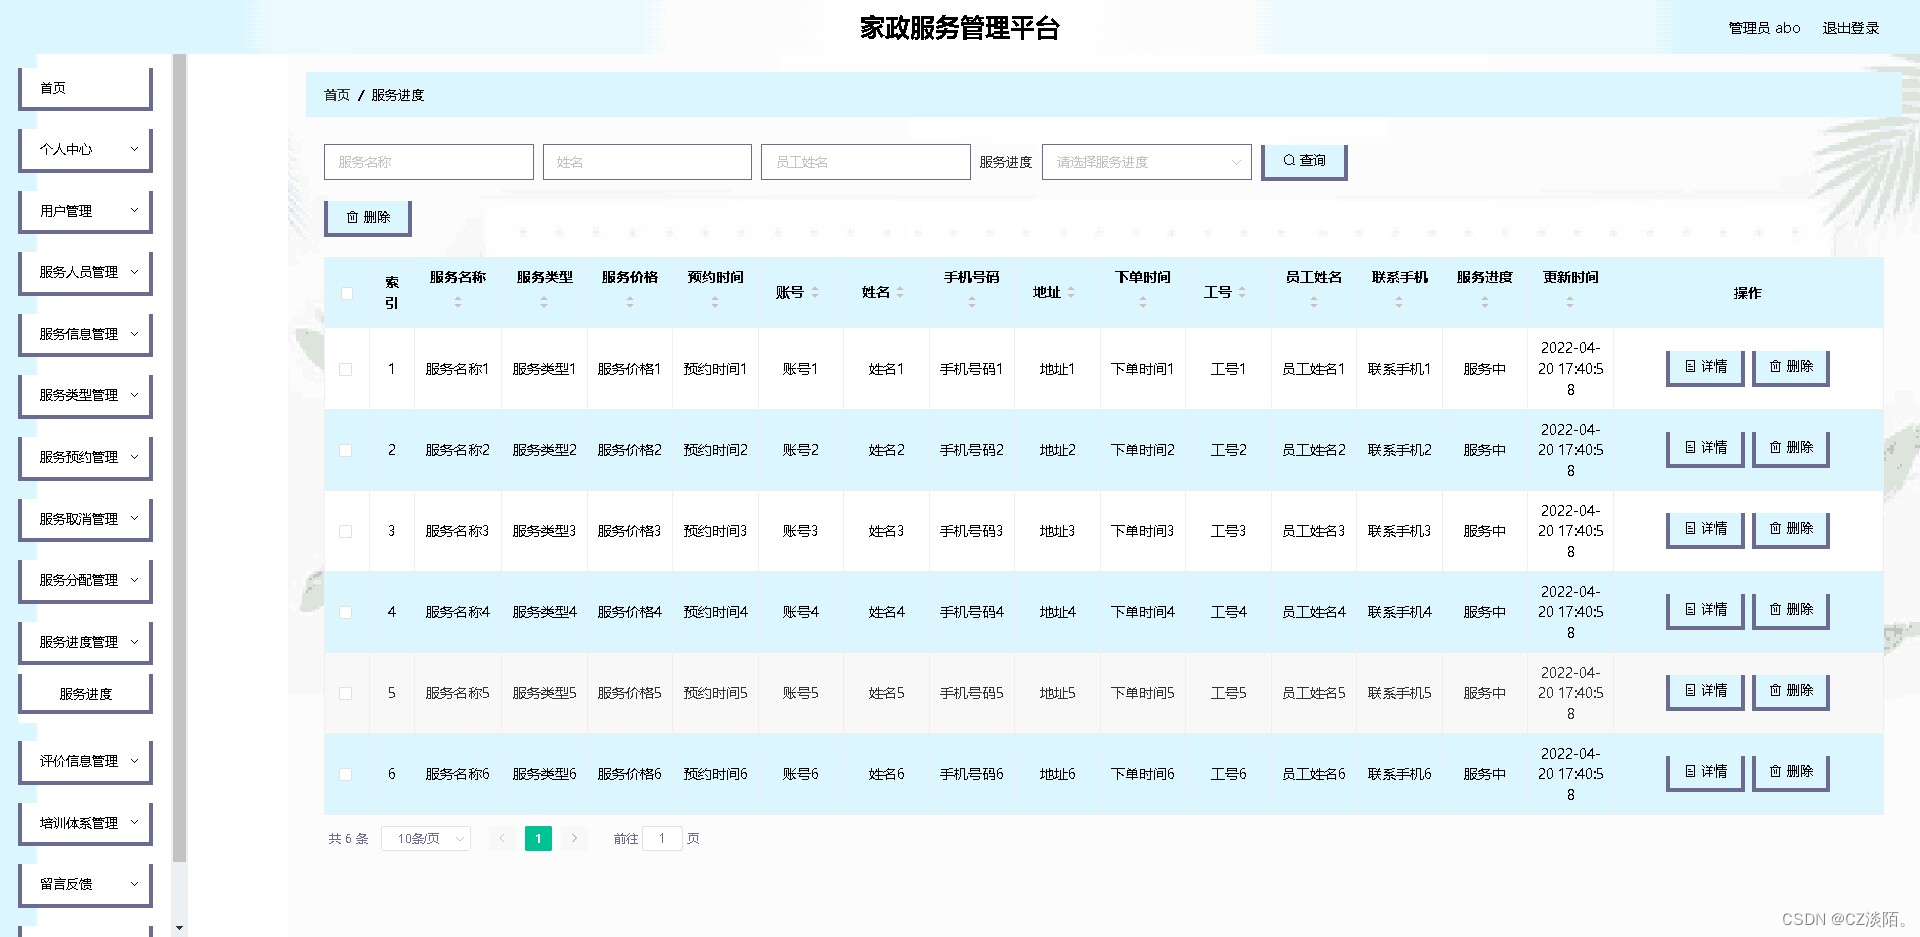Image resolution: width=1920 pixels, height=937 pixels.
Task: Sort by 服务类型 column arrows
Action: tap(544, 302)
